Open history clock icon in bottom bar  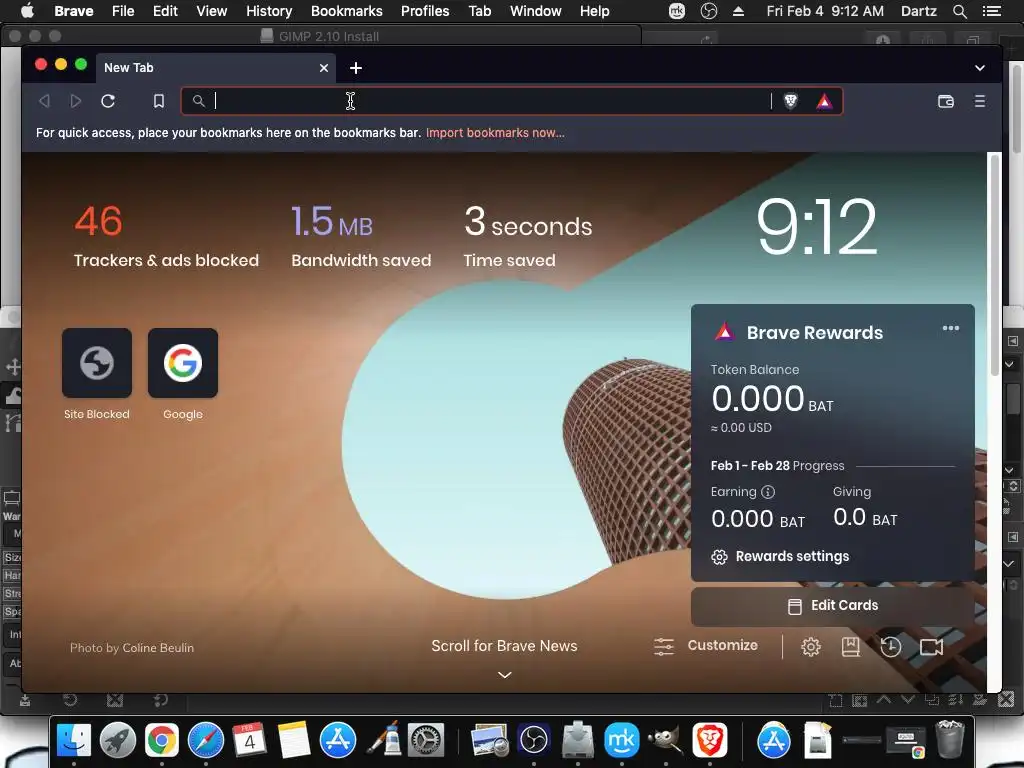click(x=891, y=647)
